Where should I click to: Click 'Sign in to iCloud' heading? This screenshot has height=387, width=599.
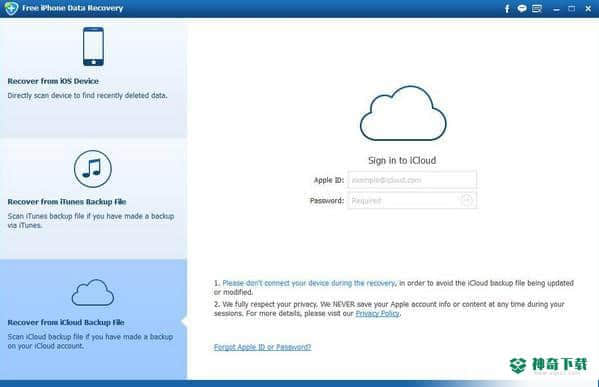pos(402,160)
